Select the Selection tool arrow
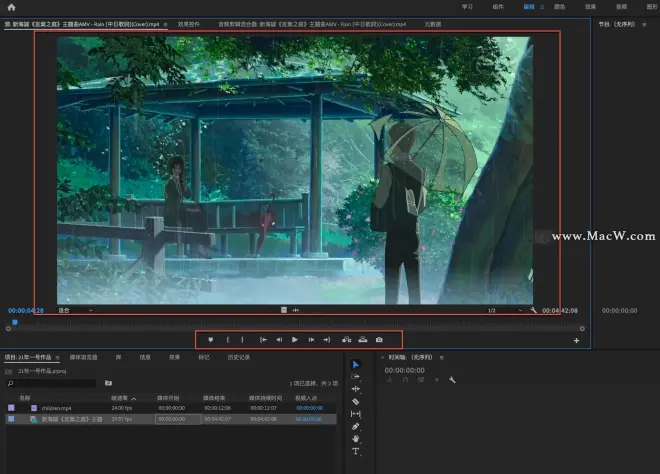This screenshot has width=660, height=474. click(356, 365)
